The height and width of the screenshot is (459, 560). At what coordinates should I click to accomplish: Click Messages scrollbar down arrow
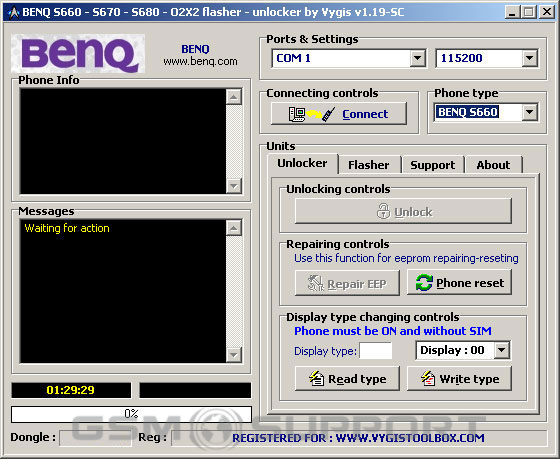click(234, 355)
